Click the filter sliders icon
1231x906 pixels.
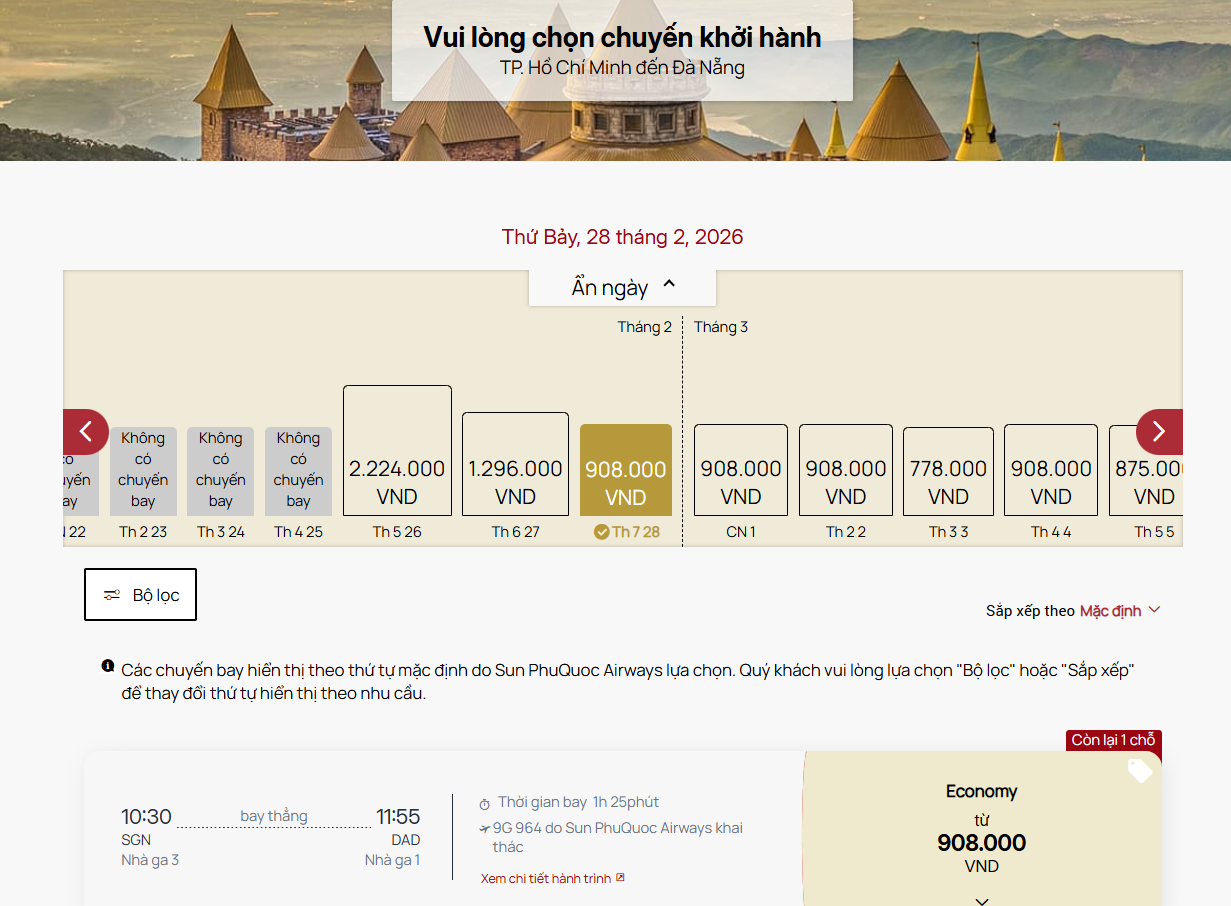112,595
